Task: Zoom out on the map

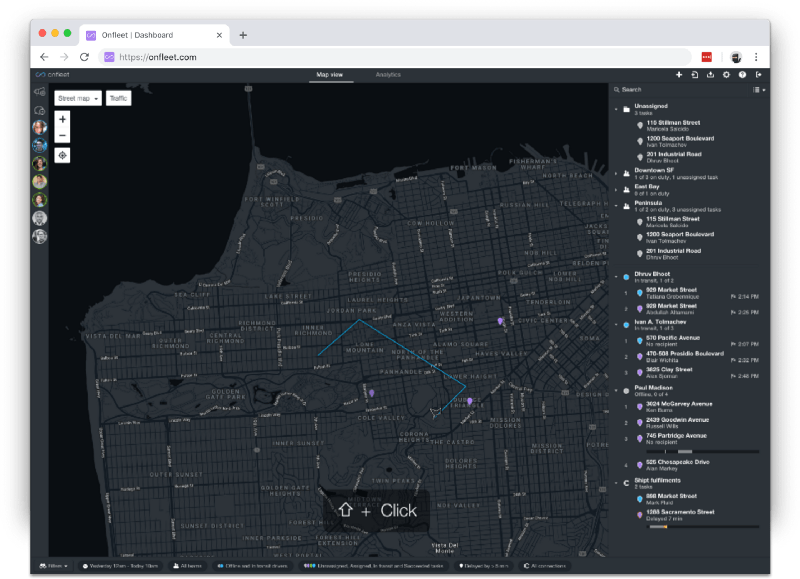Action: click(63, 135)
